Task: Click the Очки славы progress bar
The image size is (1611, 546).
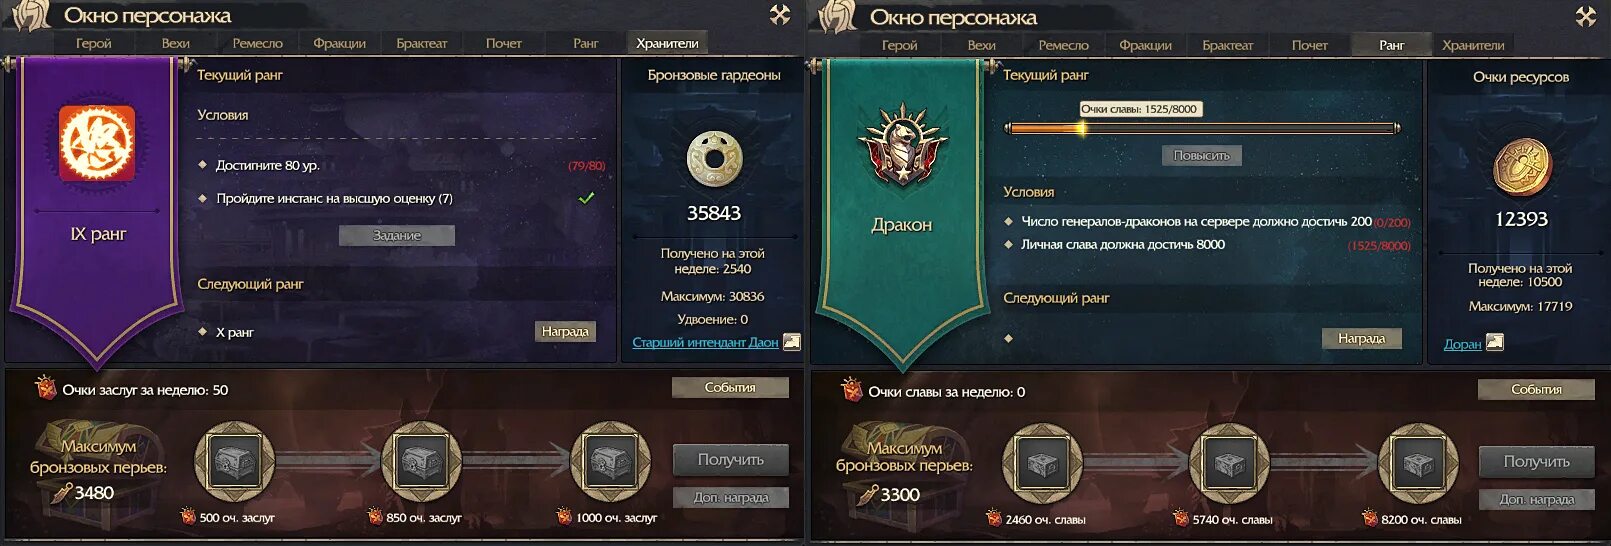Action: [1201, 128]
